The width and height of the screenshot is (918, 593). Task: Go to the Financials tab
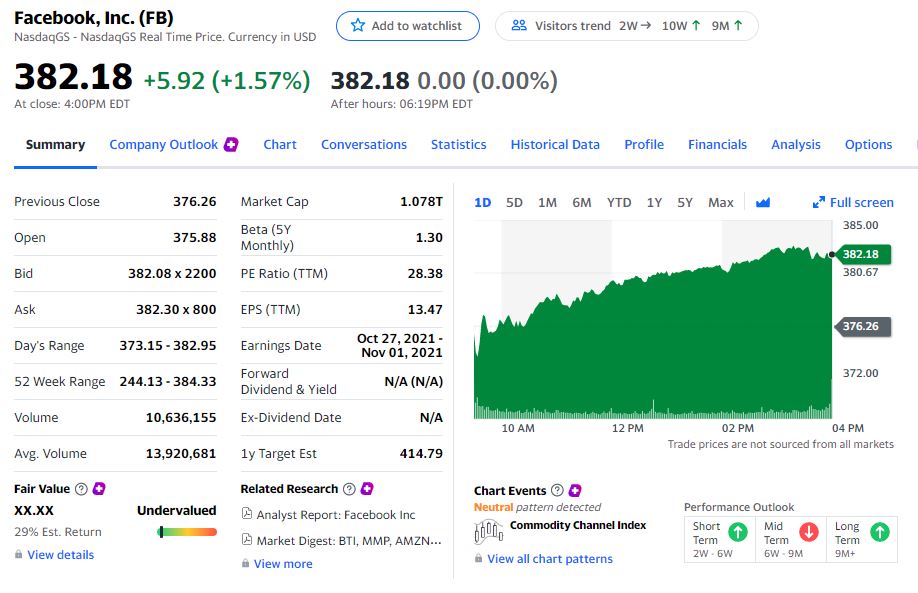717,145
